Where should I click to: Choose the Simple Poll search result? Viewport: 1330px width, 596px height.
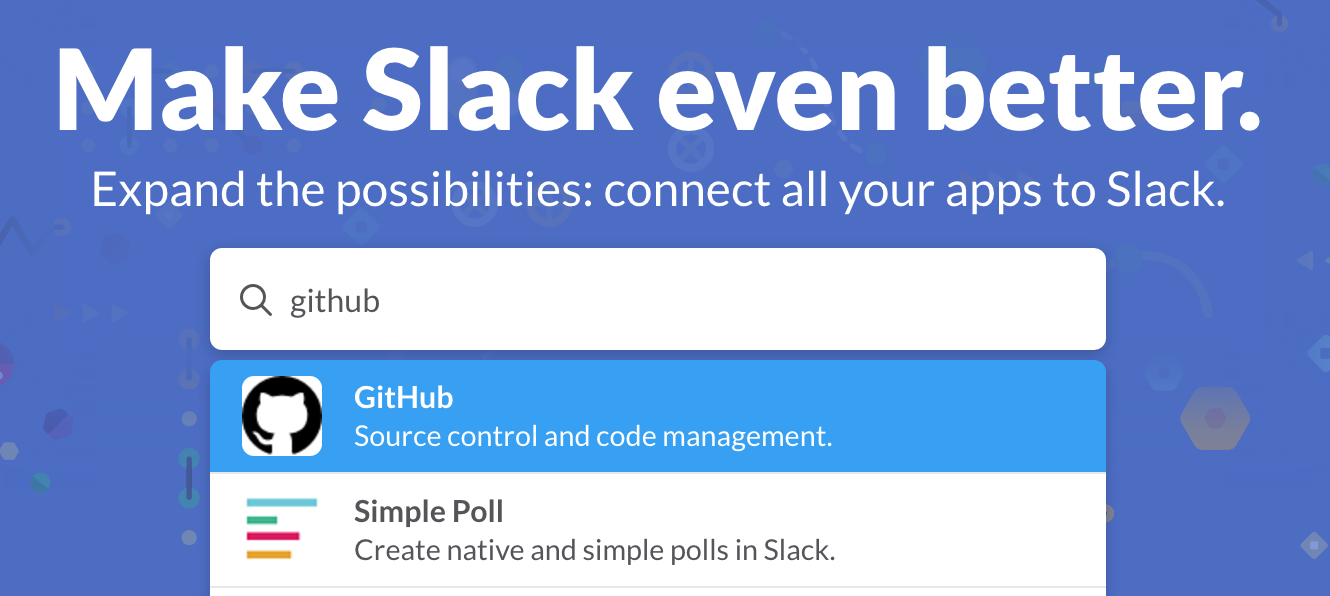point(658,529)
